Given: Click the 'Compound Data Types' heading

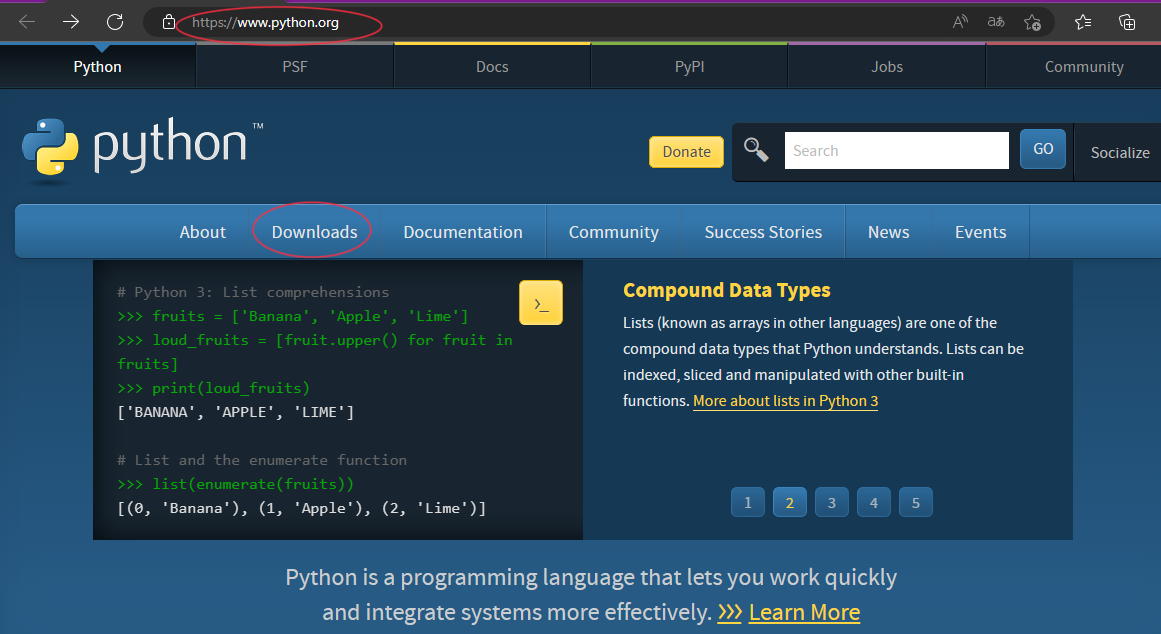Looking at the screenshot, I should pos(726,290).
